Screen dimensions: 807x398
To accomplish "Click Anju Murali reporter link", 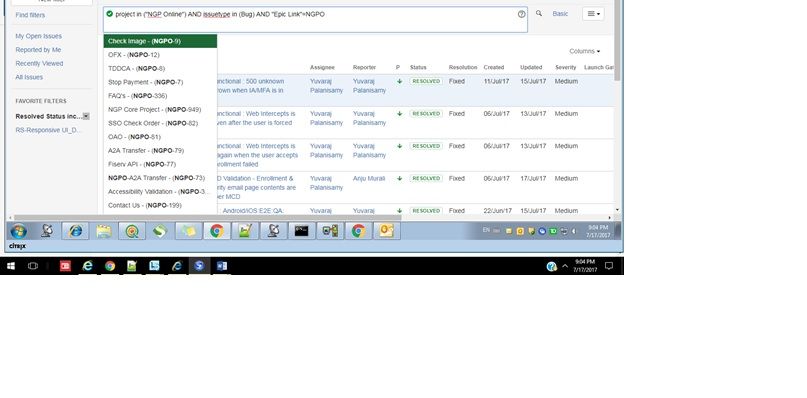I will (x=369, y=179).
